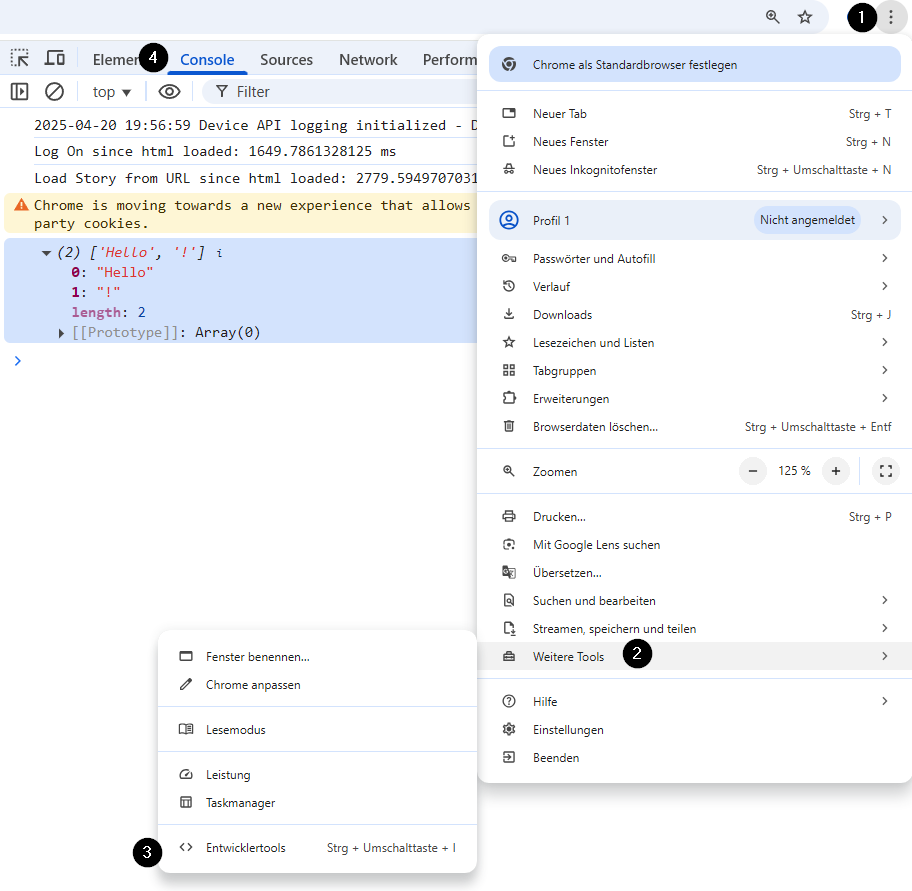The image size is (912, 891).
Task: Open the Chrome three-dot menu
Action: 890,17
